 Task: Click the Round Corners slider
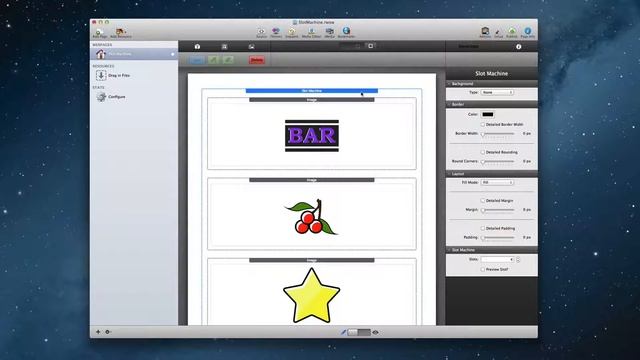coord(498,162)
